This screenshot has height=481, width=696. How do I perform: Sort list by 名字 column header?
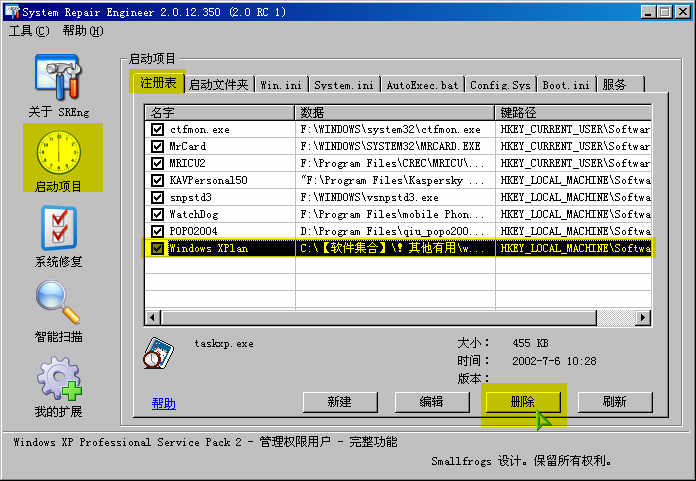(220, 112)
